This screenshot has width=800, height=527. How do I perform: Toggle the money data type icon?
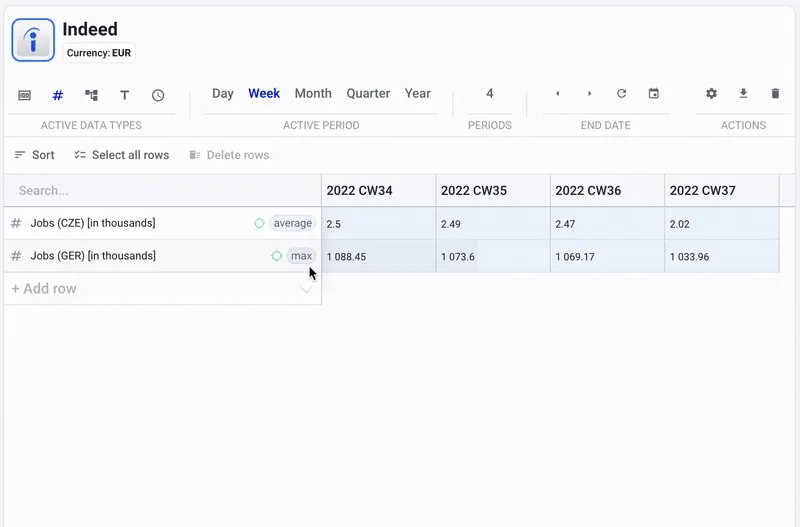coord(24,95)
